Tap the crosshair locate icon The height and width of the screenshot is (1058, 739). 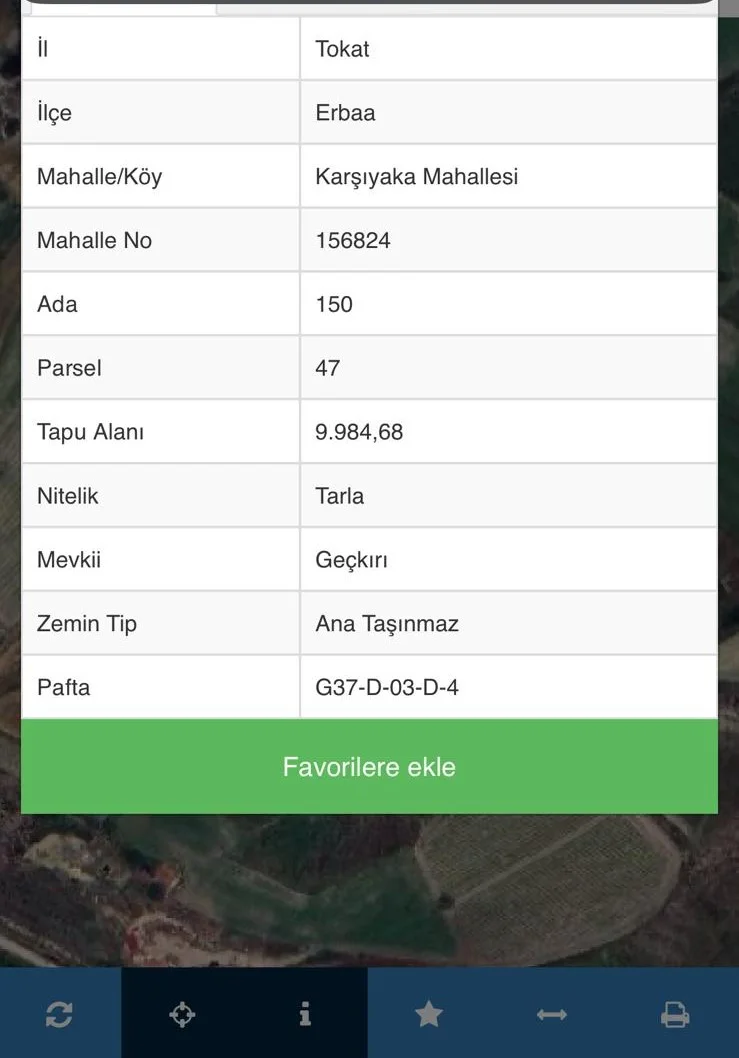[x=182, y=1015]
